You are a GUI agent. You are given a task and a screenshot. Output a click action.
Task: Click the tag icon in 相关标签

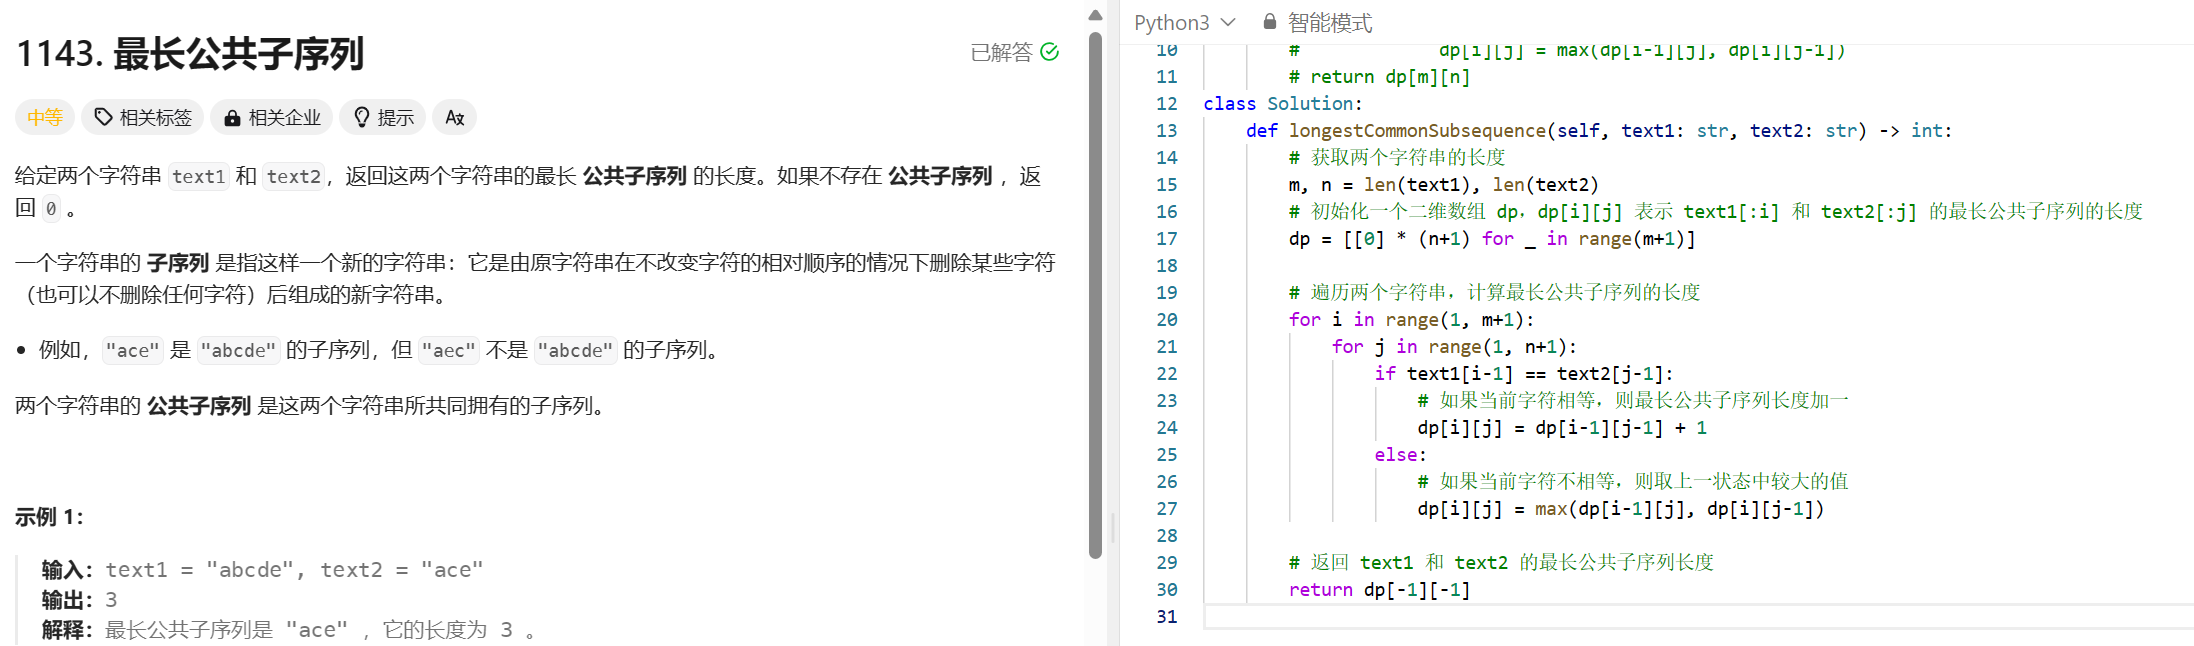click(103, 118)
